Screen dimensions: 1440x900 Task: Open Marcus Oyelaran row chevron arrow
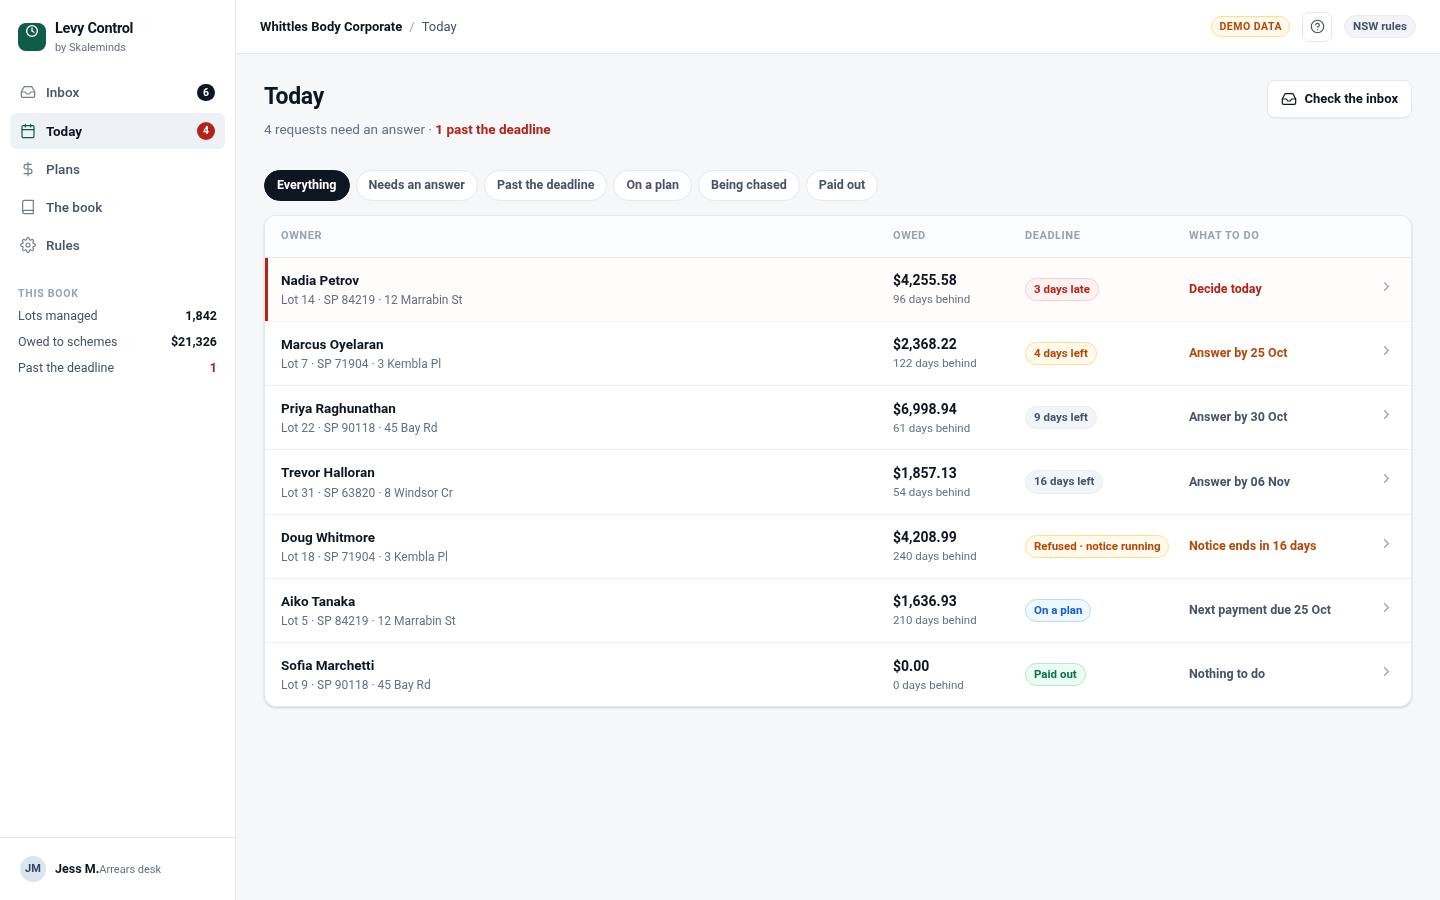tap(1386, 351)
